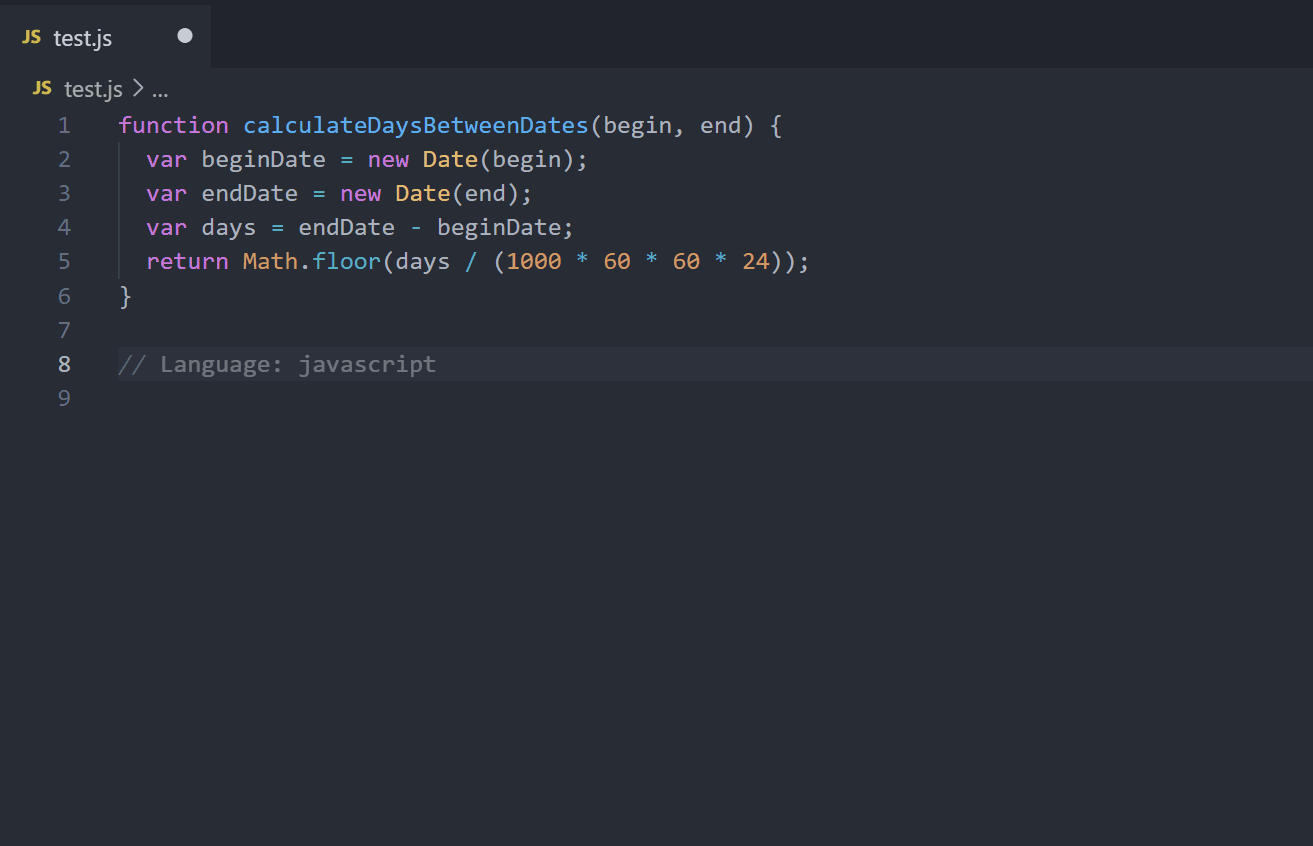
Task: Place cursor on the closing brace of line 6
Action: 125,296
